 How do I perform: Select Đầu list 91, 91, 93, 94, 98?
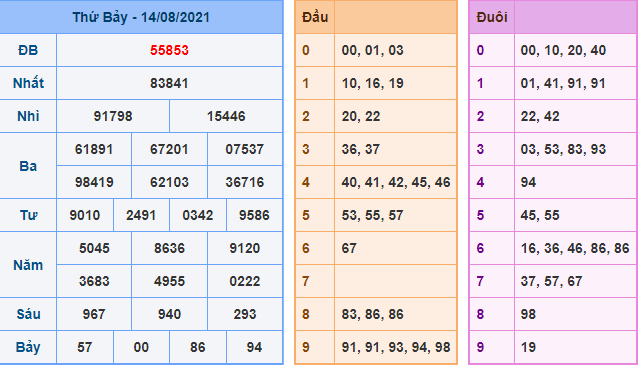[396, 347]
